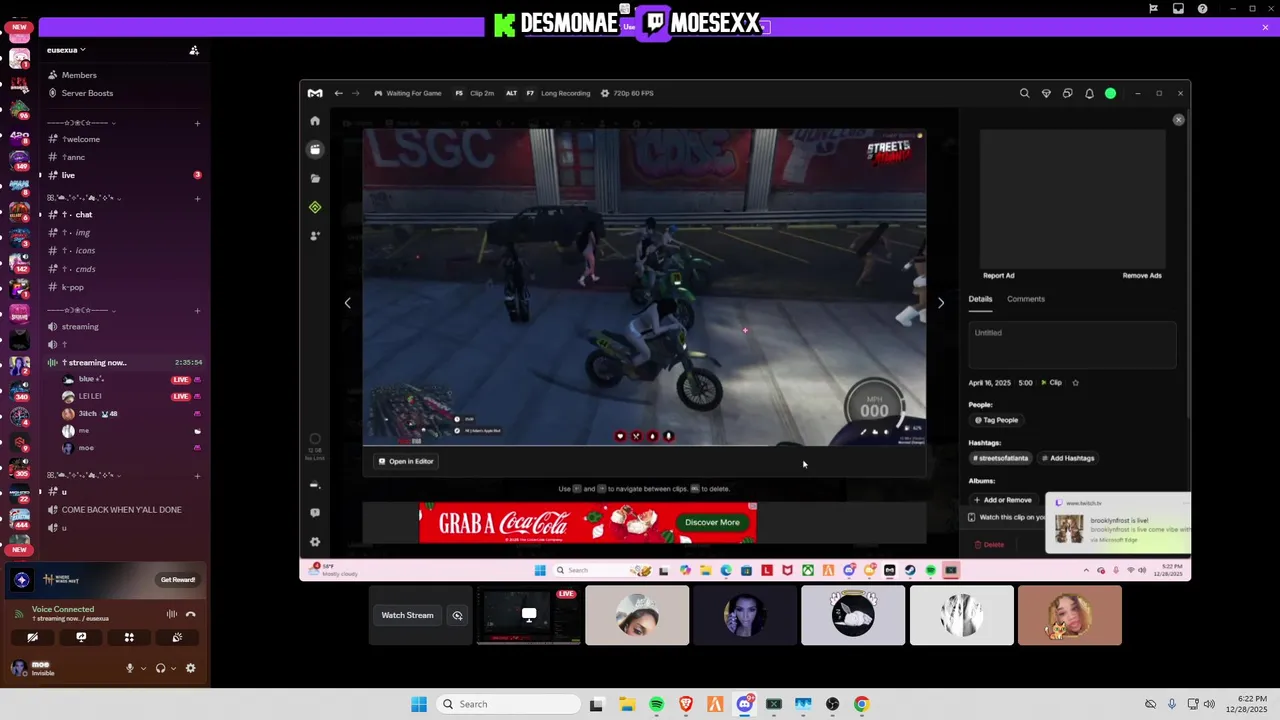Screen dimensions: 1280x720
Task: Mute the microphone in user panel
Action: [129, 668]
